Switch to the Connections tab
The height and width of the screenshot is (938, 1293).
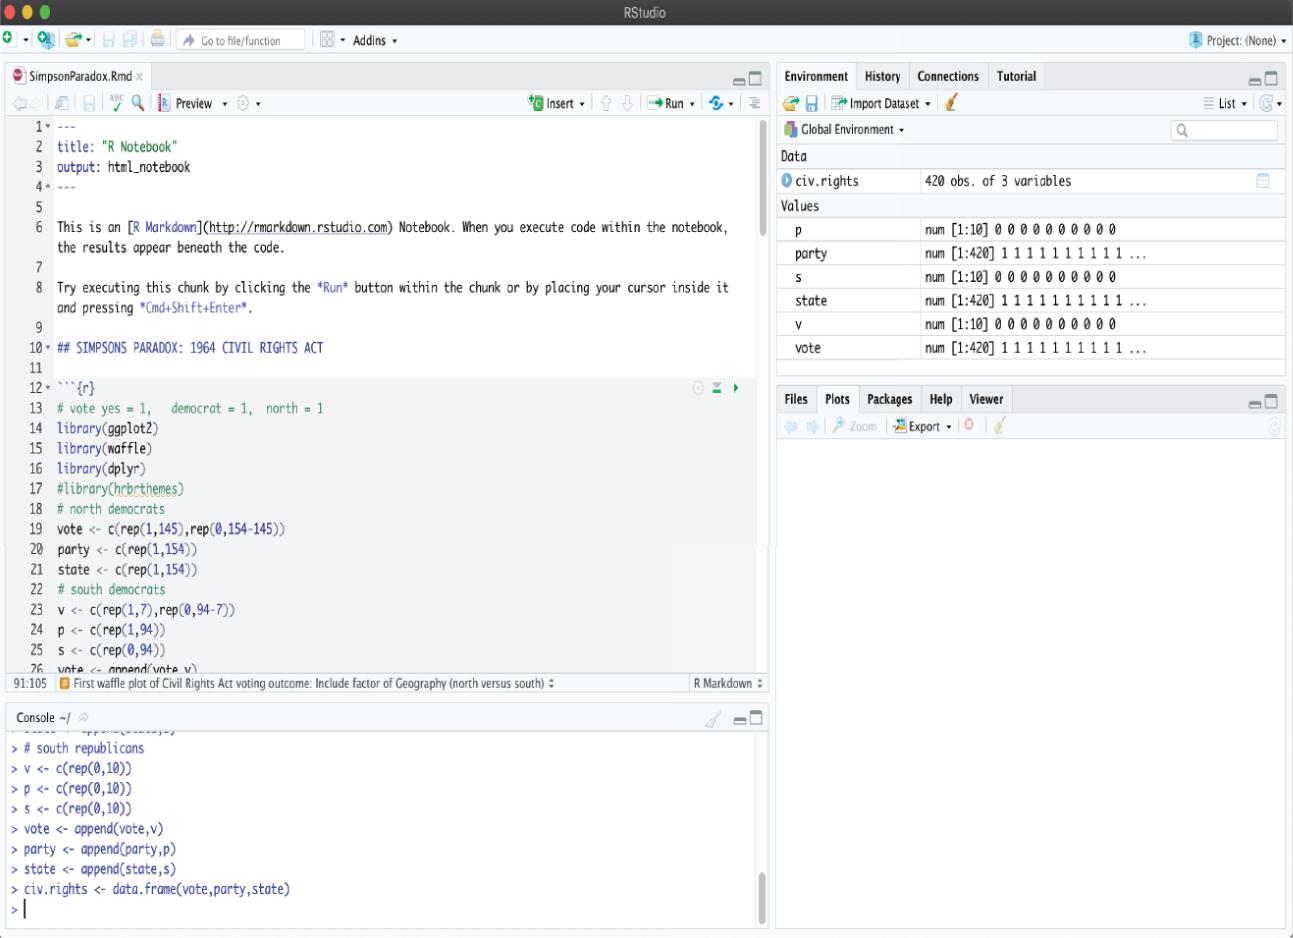(948, 76)
